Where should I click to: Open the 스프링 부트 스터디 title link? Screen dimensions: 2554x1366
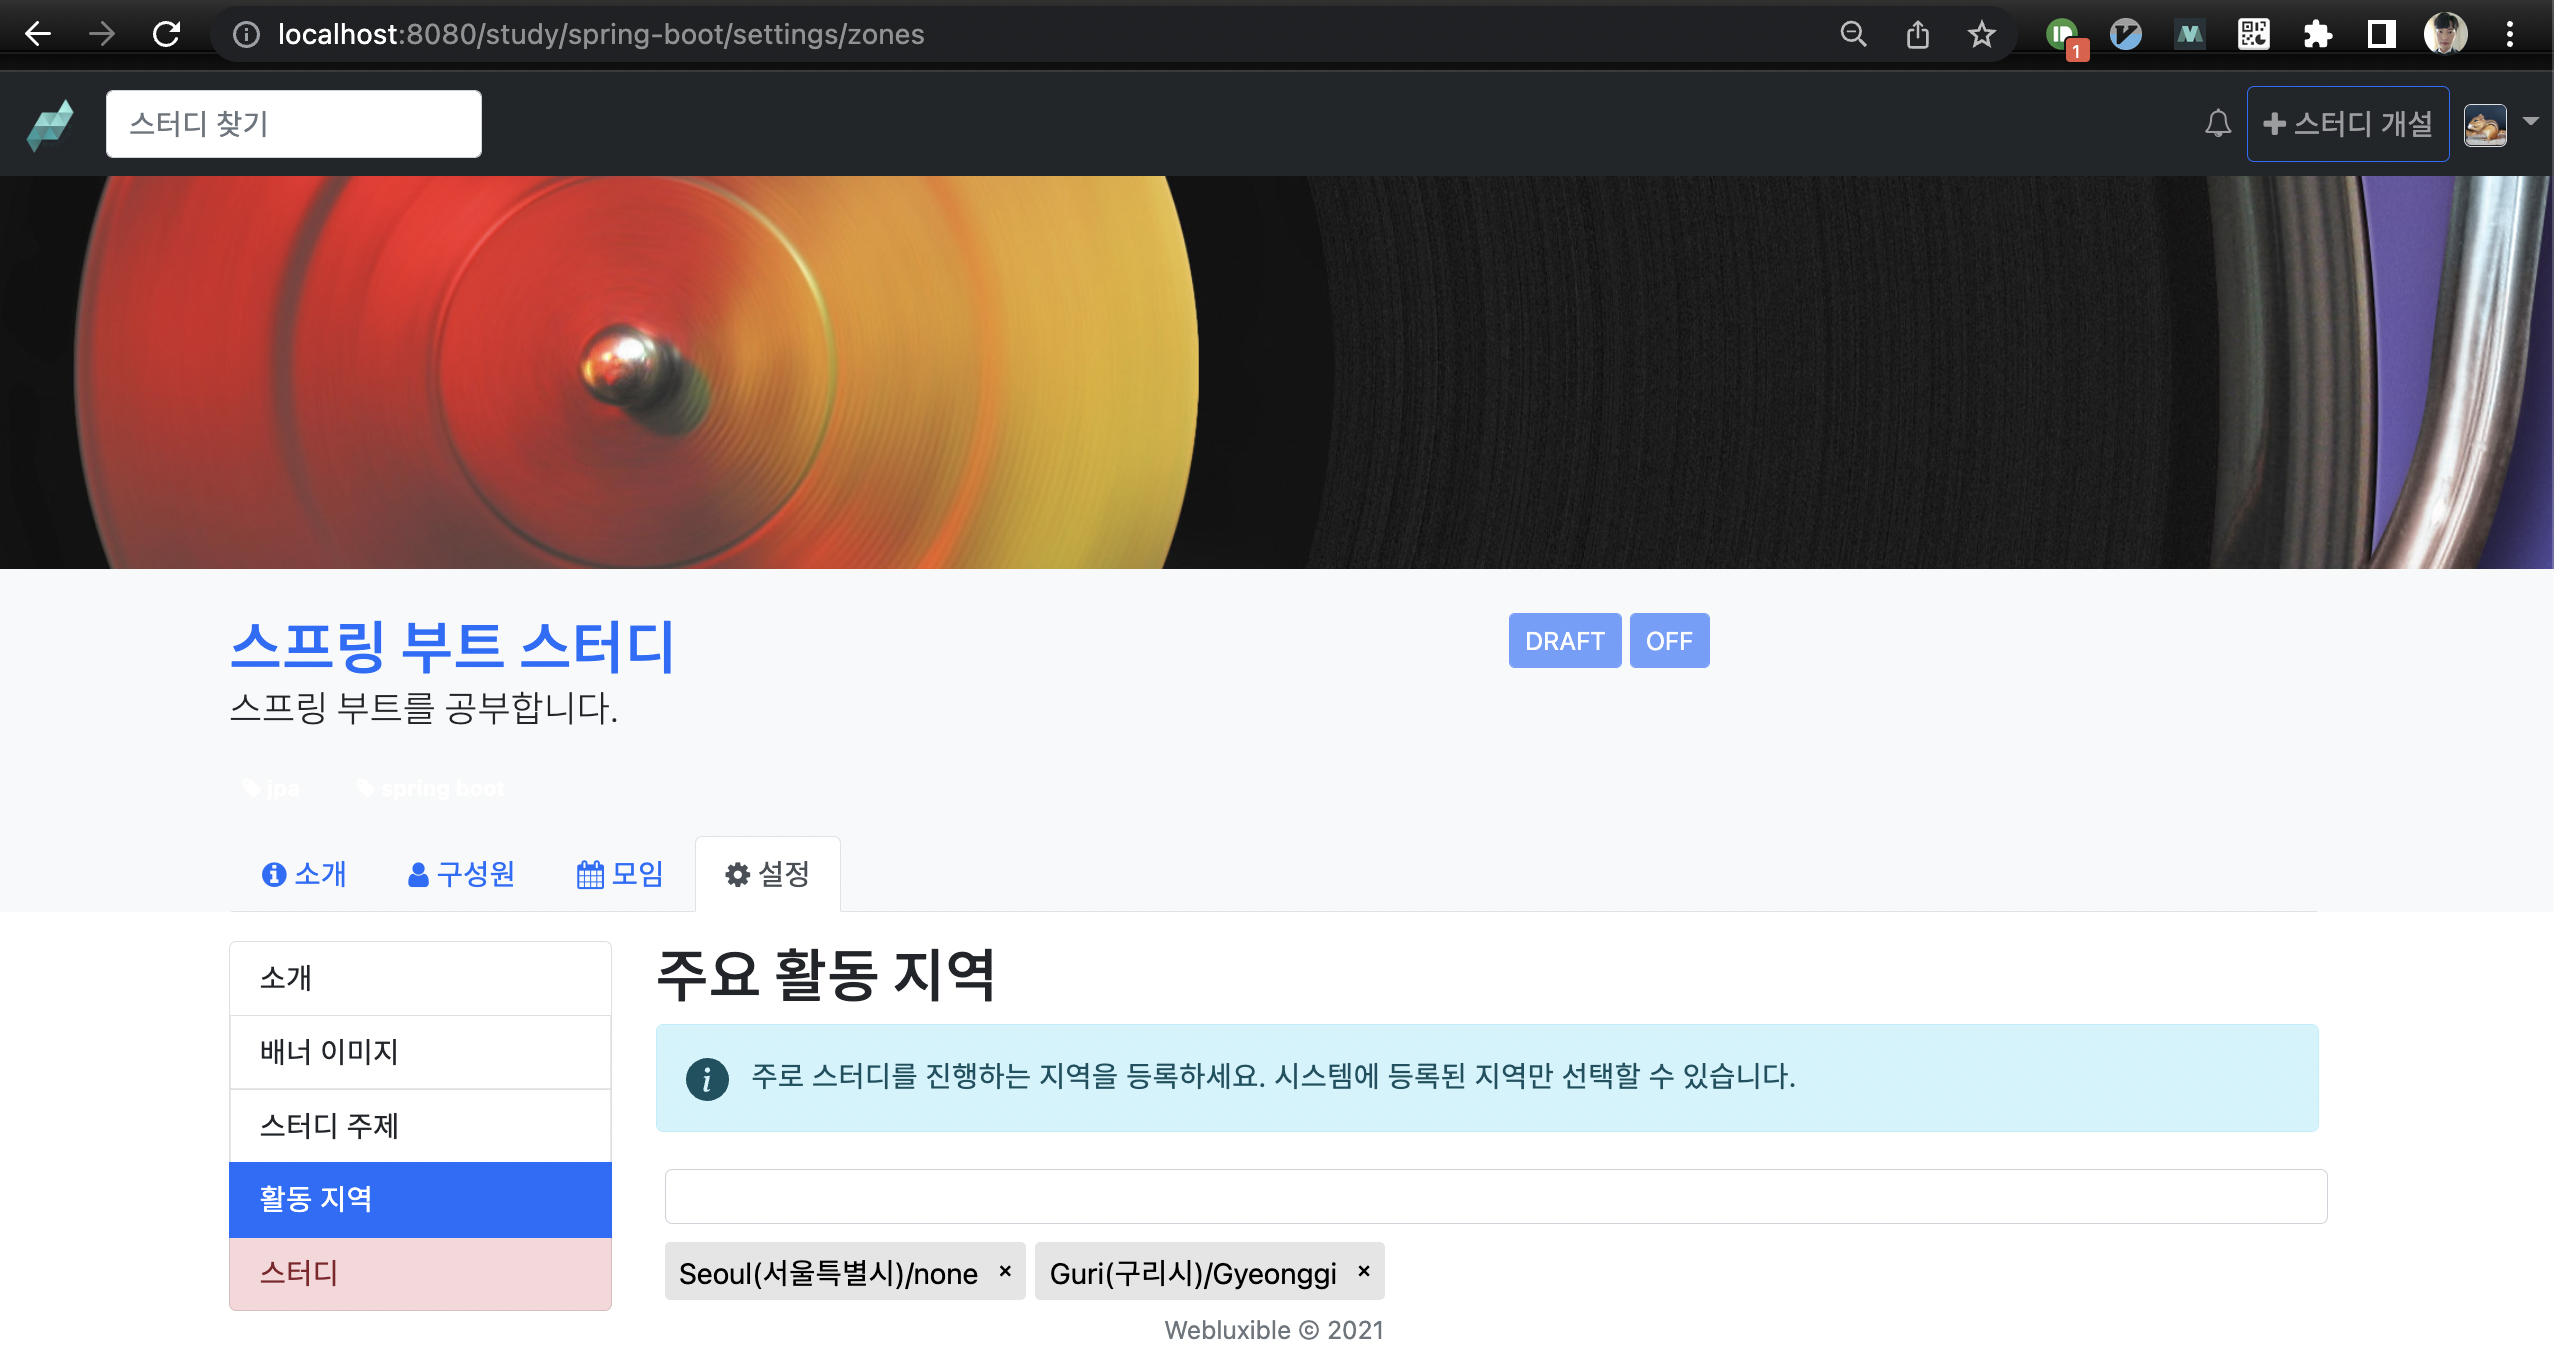453,646
